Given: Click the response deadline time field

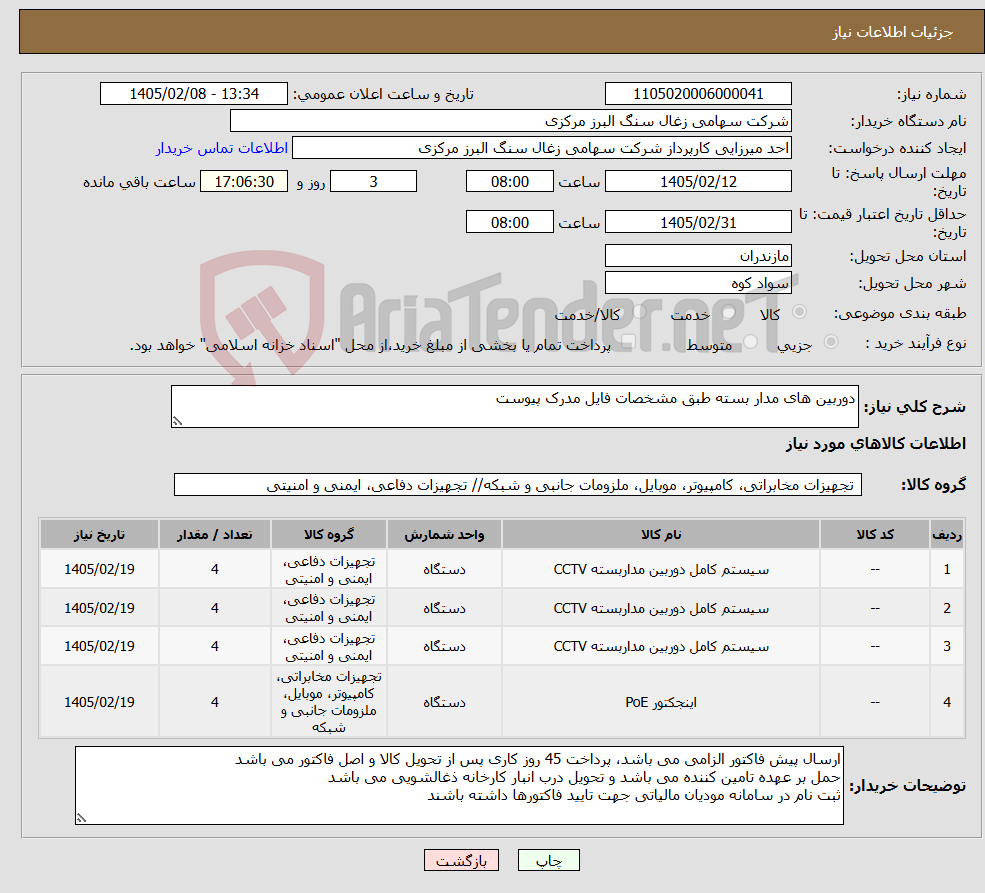Looking at the screenshot, I should point(509,181).
